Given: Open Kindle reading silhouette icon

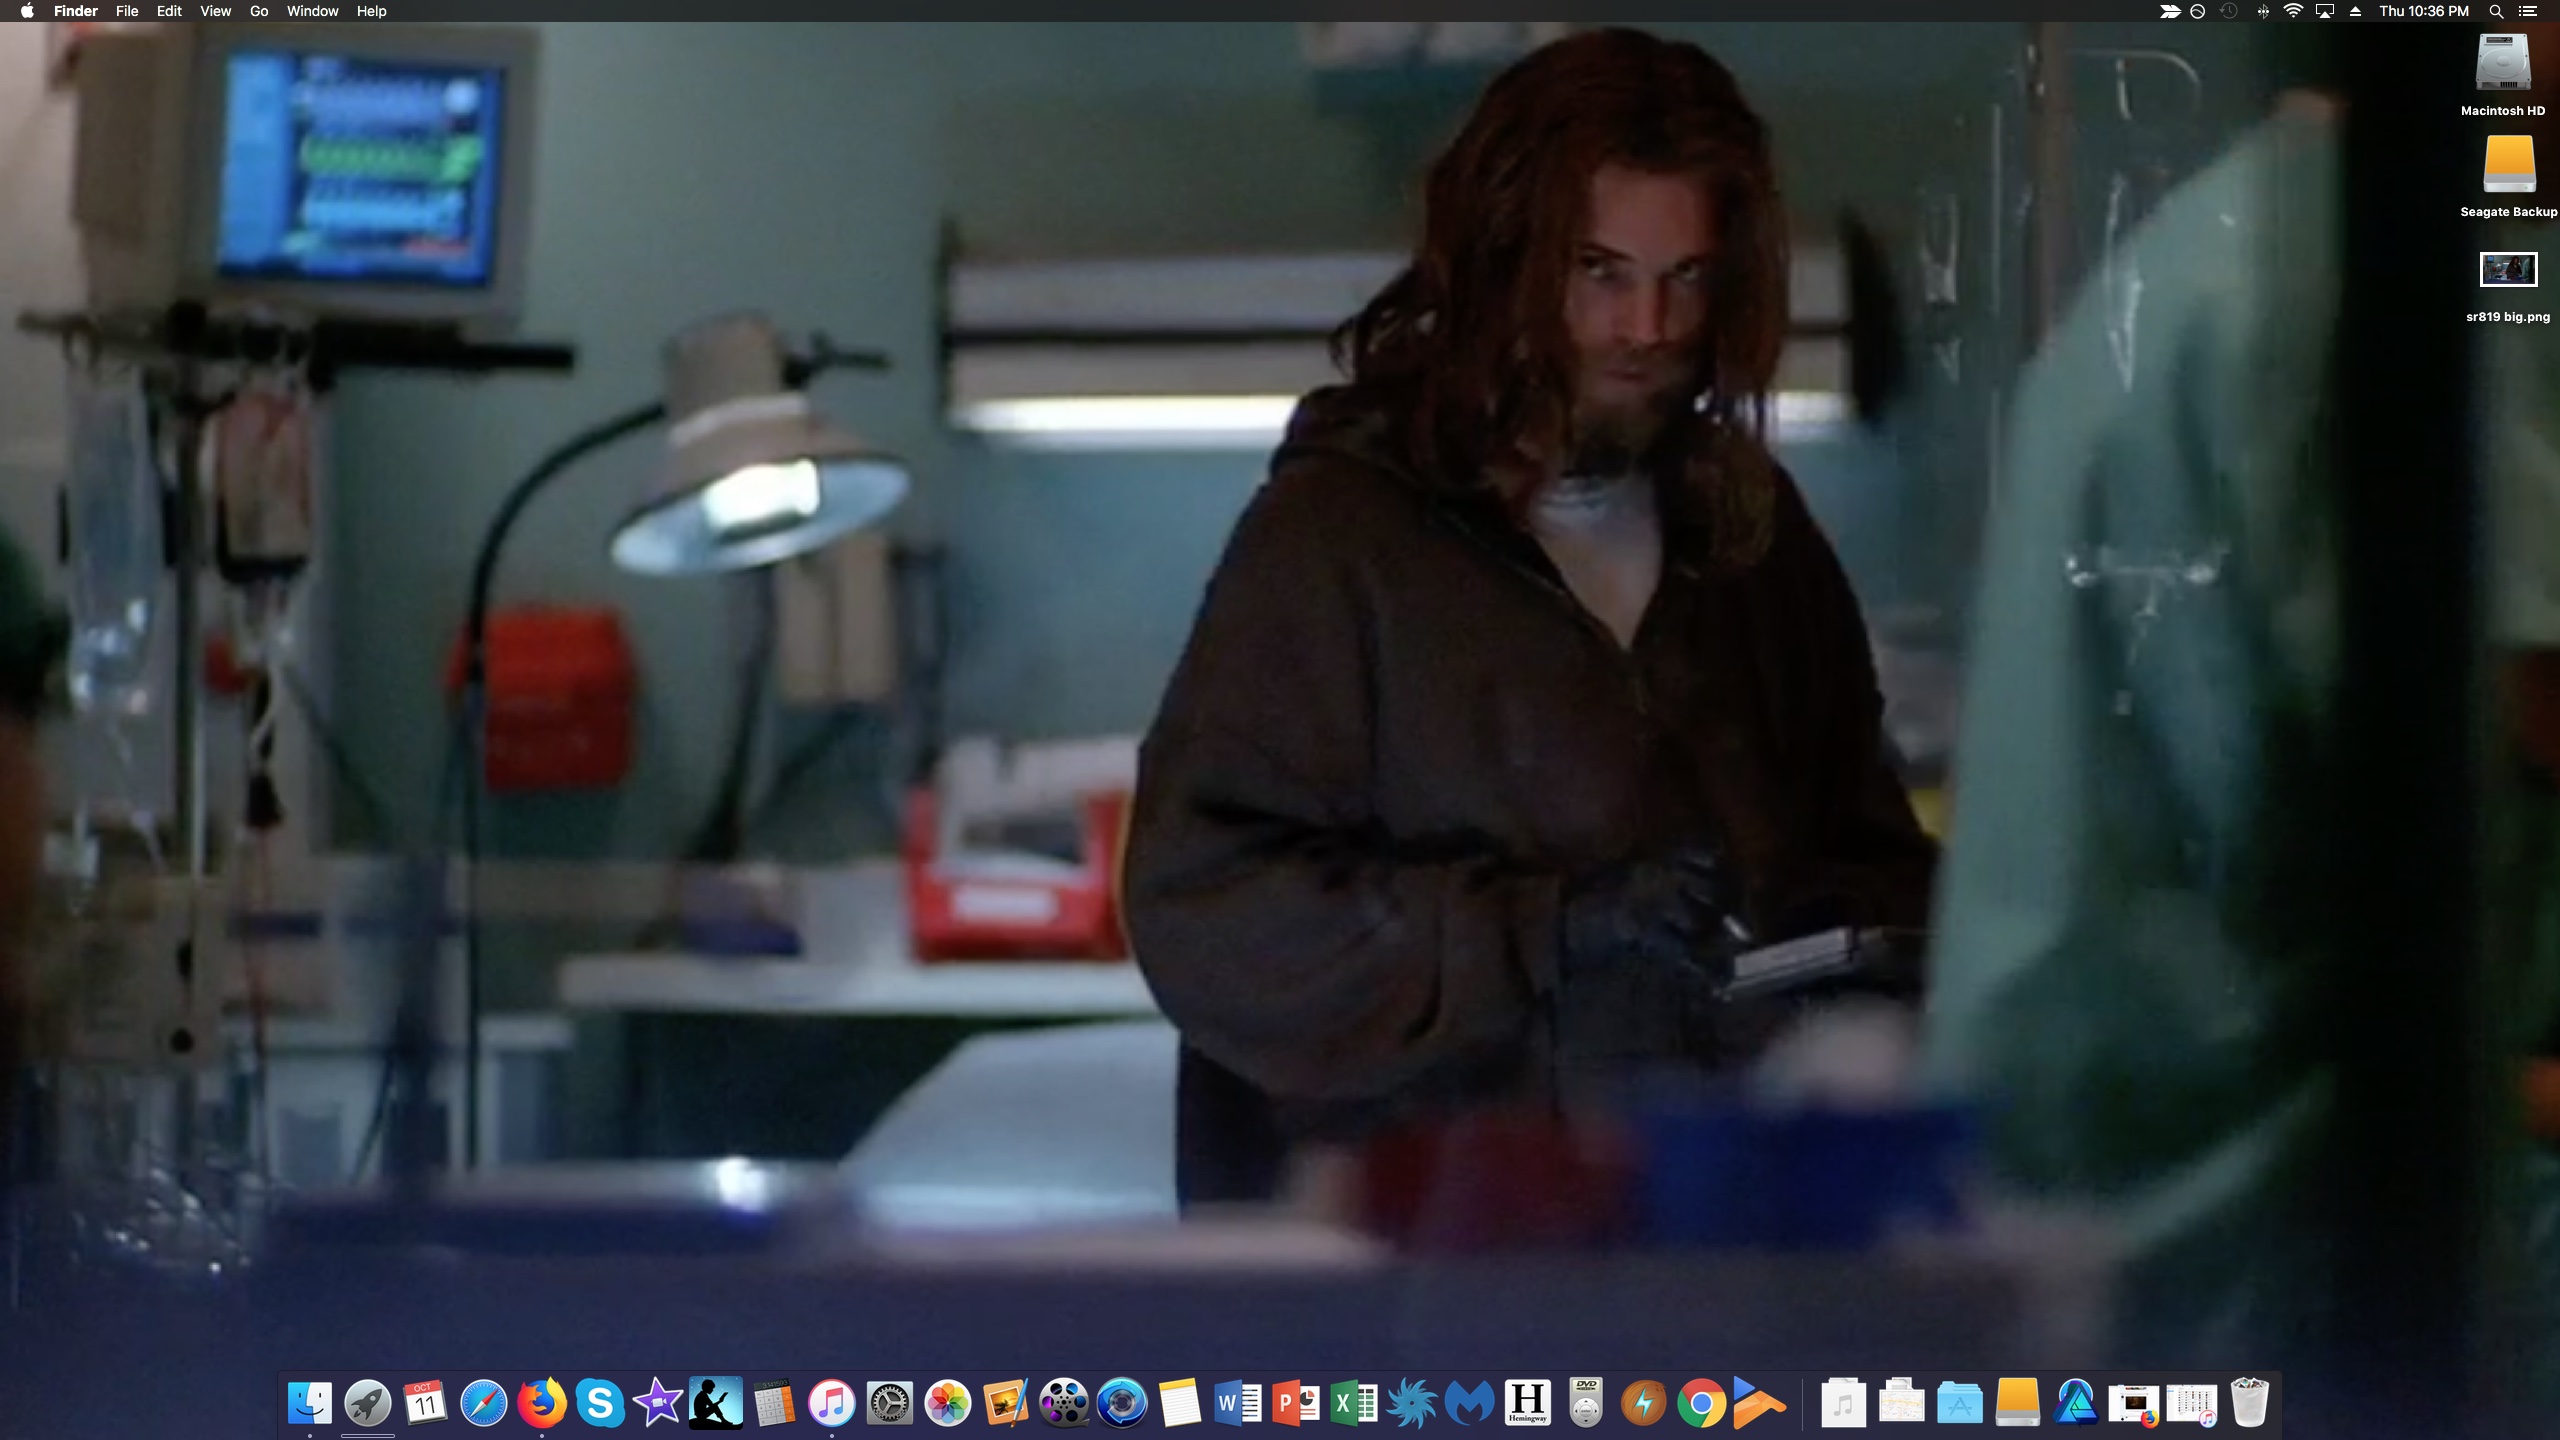Looking at the screenshot, I should click(x=716, y=1403).
